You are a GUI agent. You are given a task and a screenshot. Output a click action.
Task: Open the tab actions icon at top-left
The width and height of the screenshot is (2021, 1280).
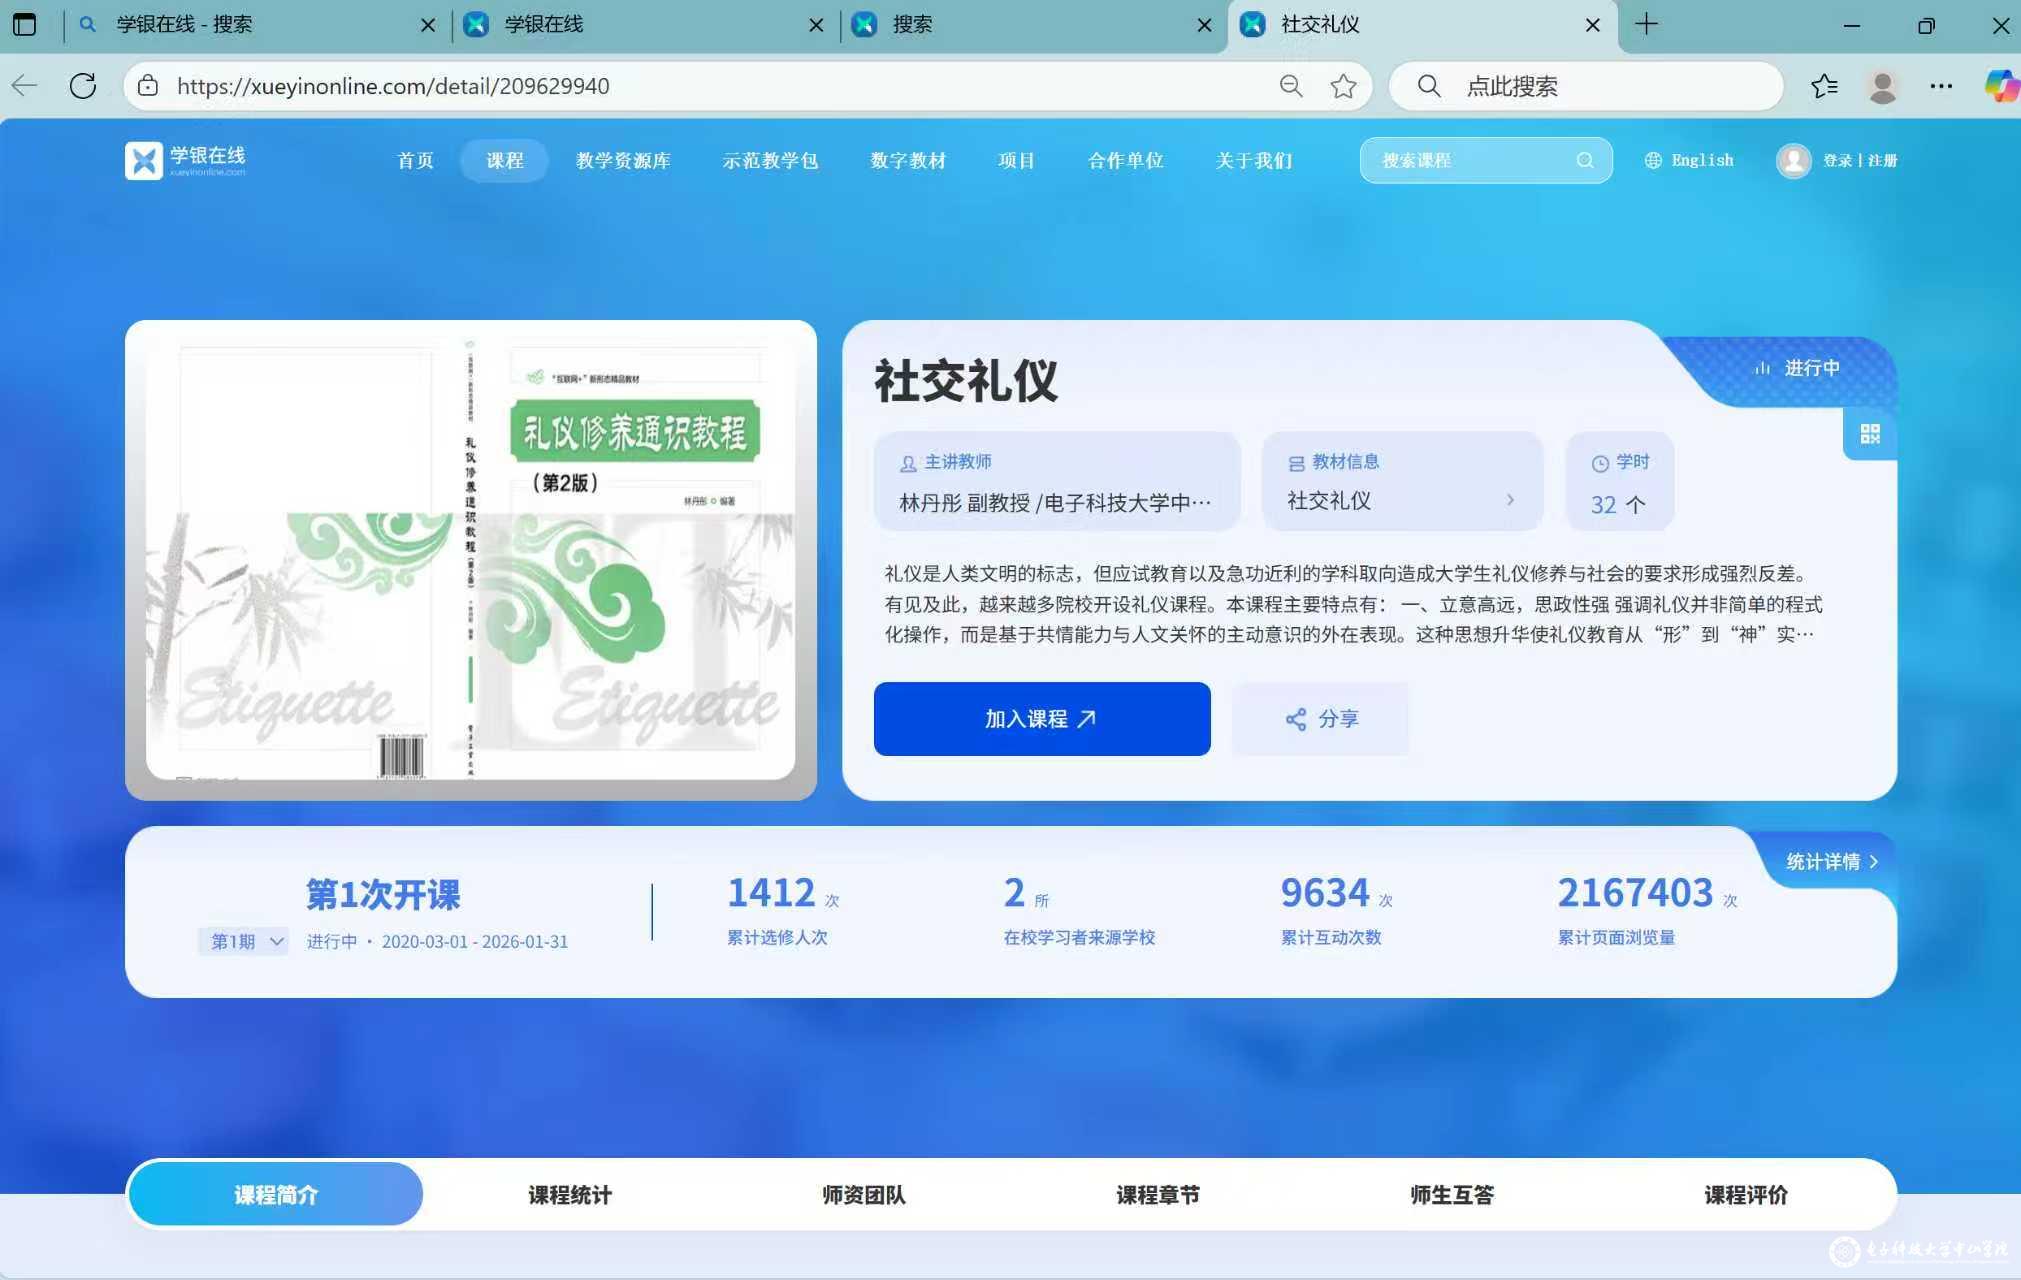click(24, 24)
